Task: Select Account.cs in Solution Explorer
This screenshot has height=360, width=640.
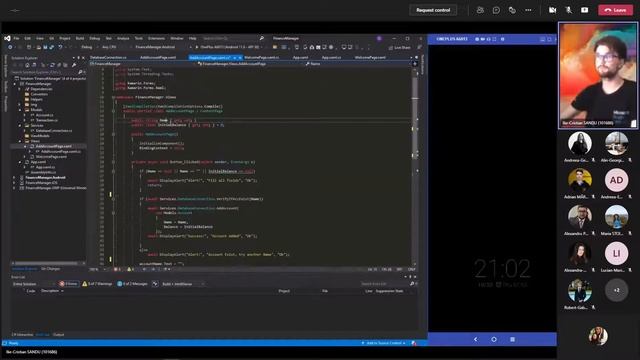Action: [44, 115]
